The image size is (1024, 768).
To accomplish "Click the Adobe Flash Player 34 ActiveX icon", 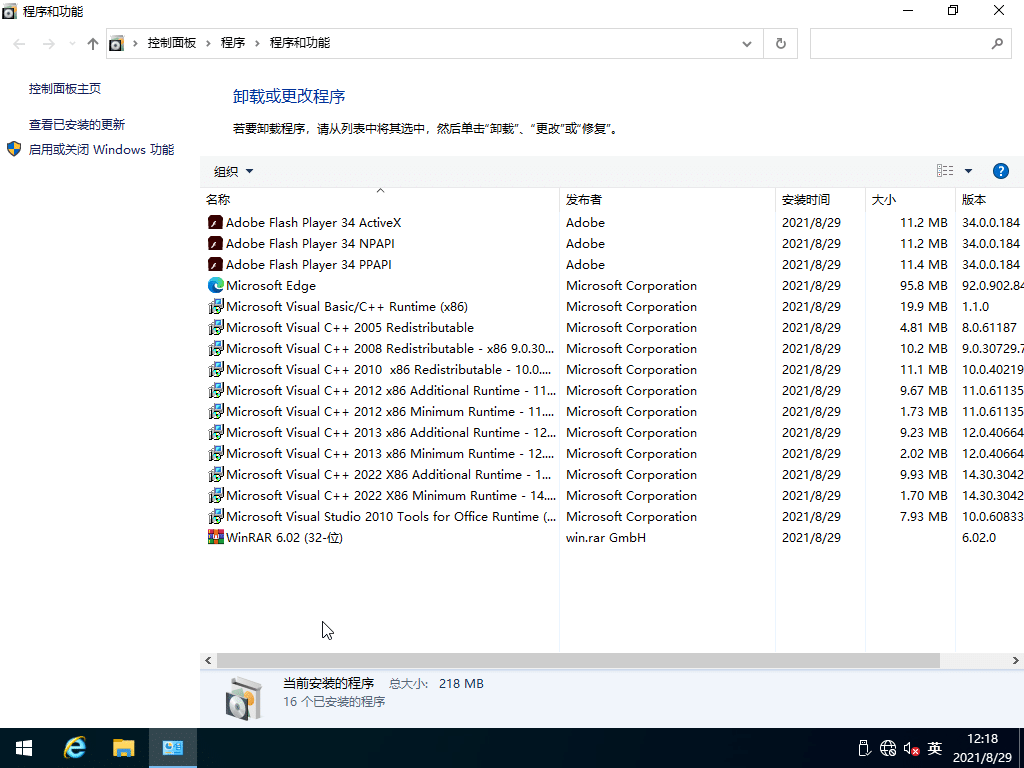I will click(215, 222).
